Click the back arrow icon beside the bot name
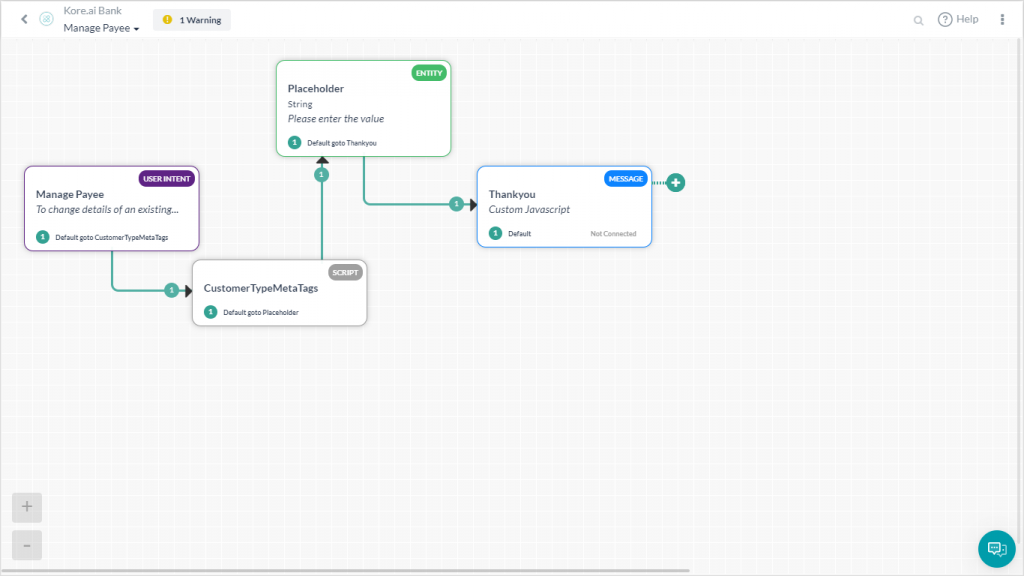Screen dimensions: 1024x576 [x=23, y=18]
